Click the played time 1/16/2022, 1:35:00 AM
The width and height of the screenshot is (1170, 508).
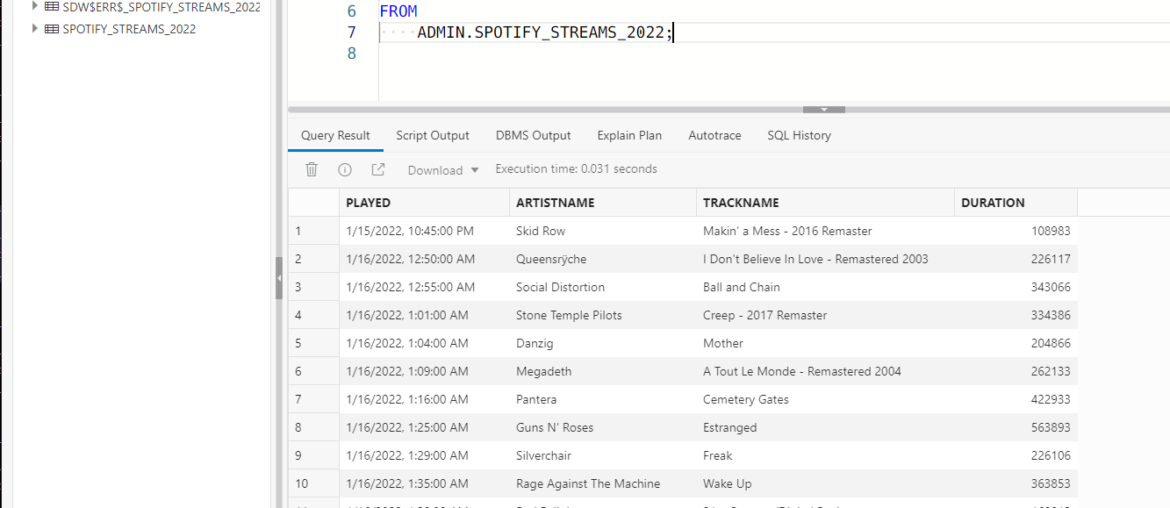tap(424, 484)
